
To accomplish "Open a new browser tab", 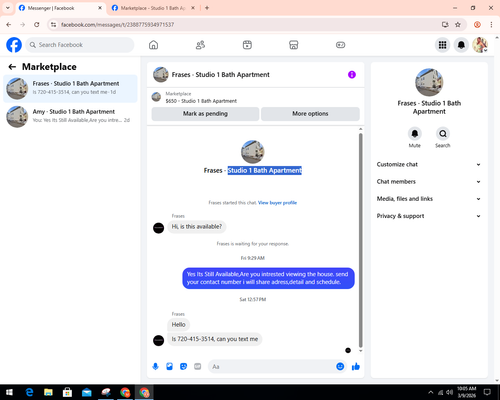I will tap(207, 8).
